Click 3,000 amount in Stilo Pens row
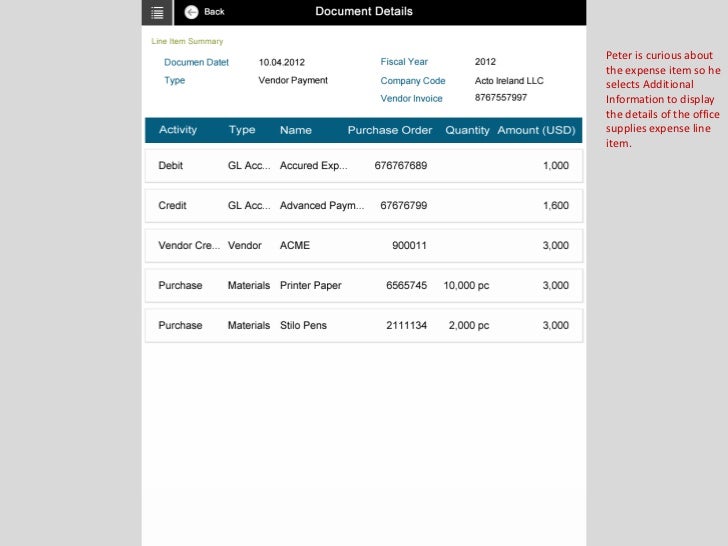Screen dimensions: 728x546 (556, 325)
